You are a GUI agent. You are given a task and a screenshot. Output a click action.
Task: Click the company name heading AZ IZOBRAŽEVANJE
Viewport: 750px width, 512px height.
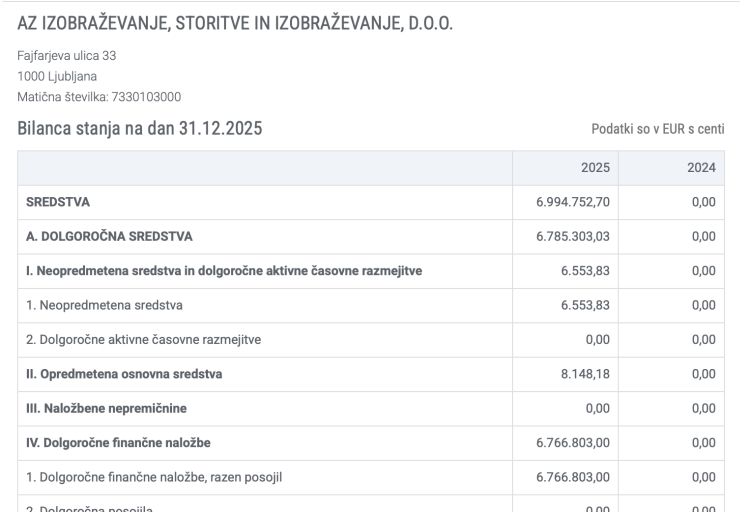coord(235,23)
